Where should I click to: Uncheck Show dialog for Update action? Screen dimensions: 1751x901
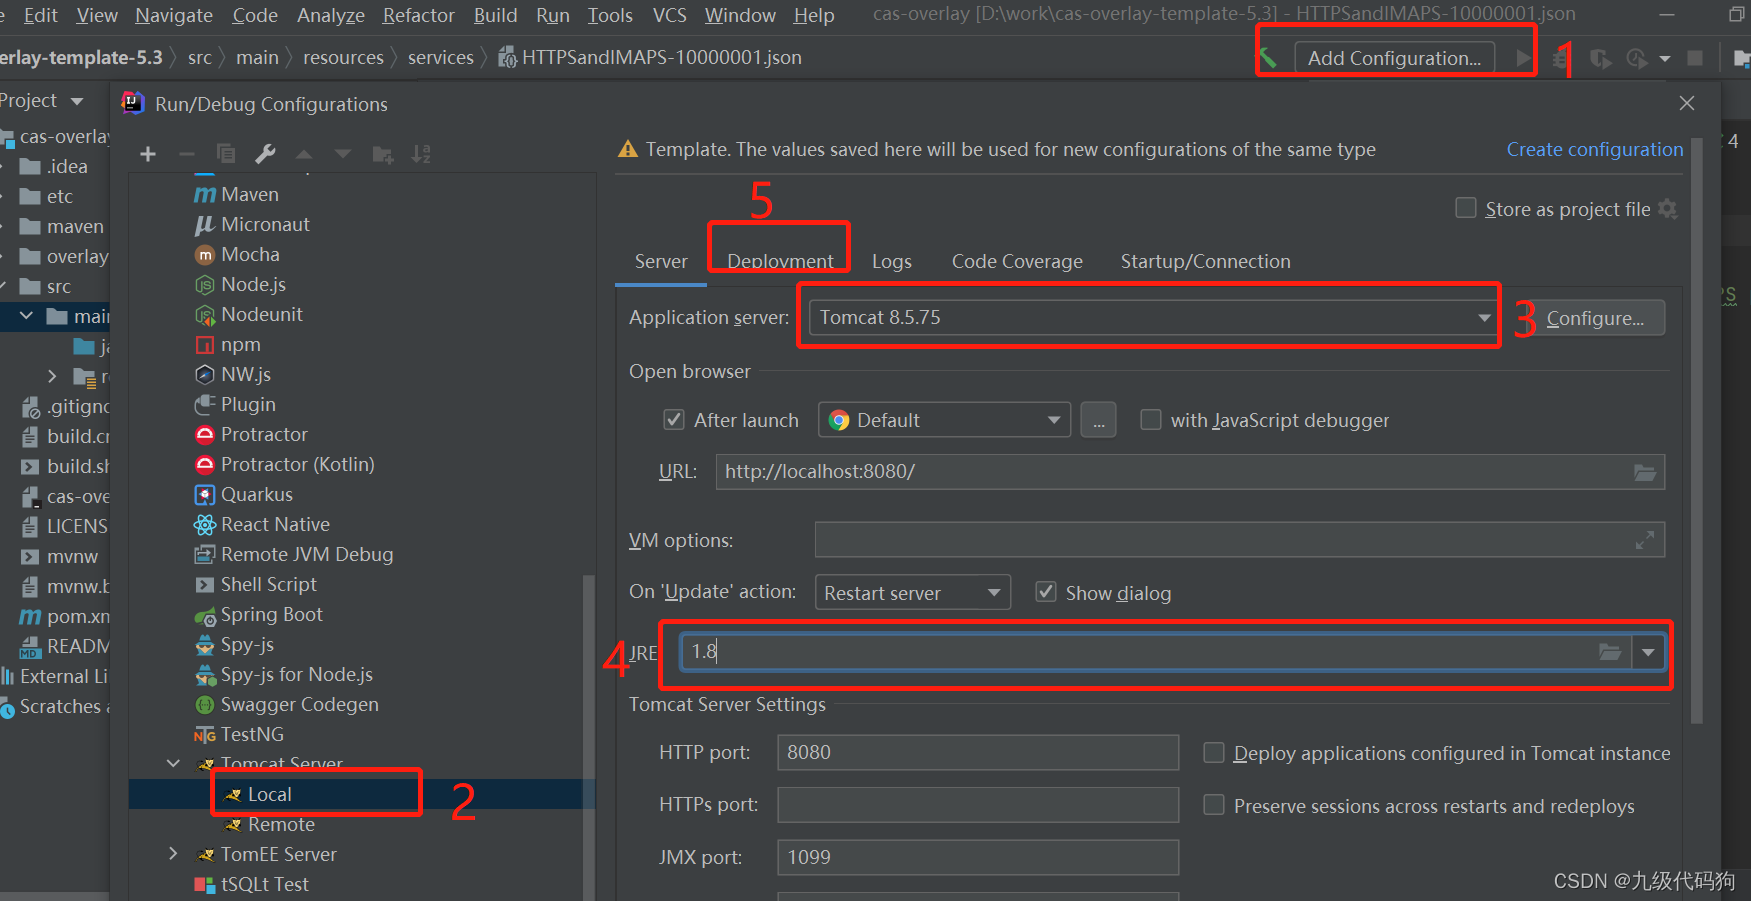(1045, 592)
